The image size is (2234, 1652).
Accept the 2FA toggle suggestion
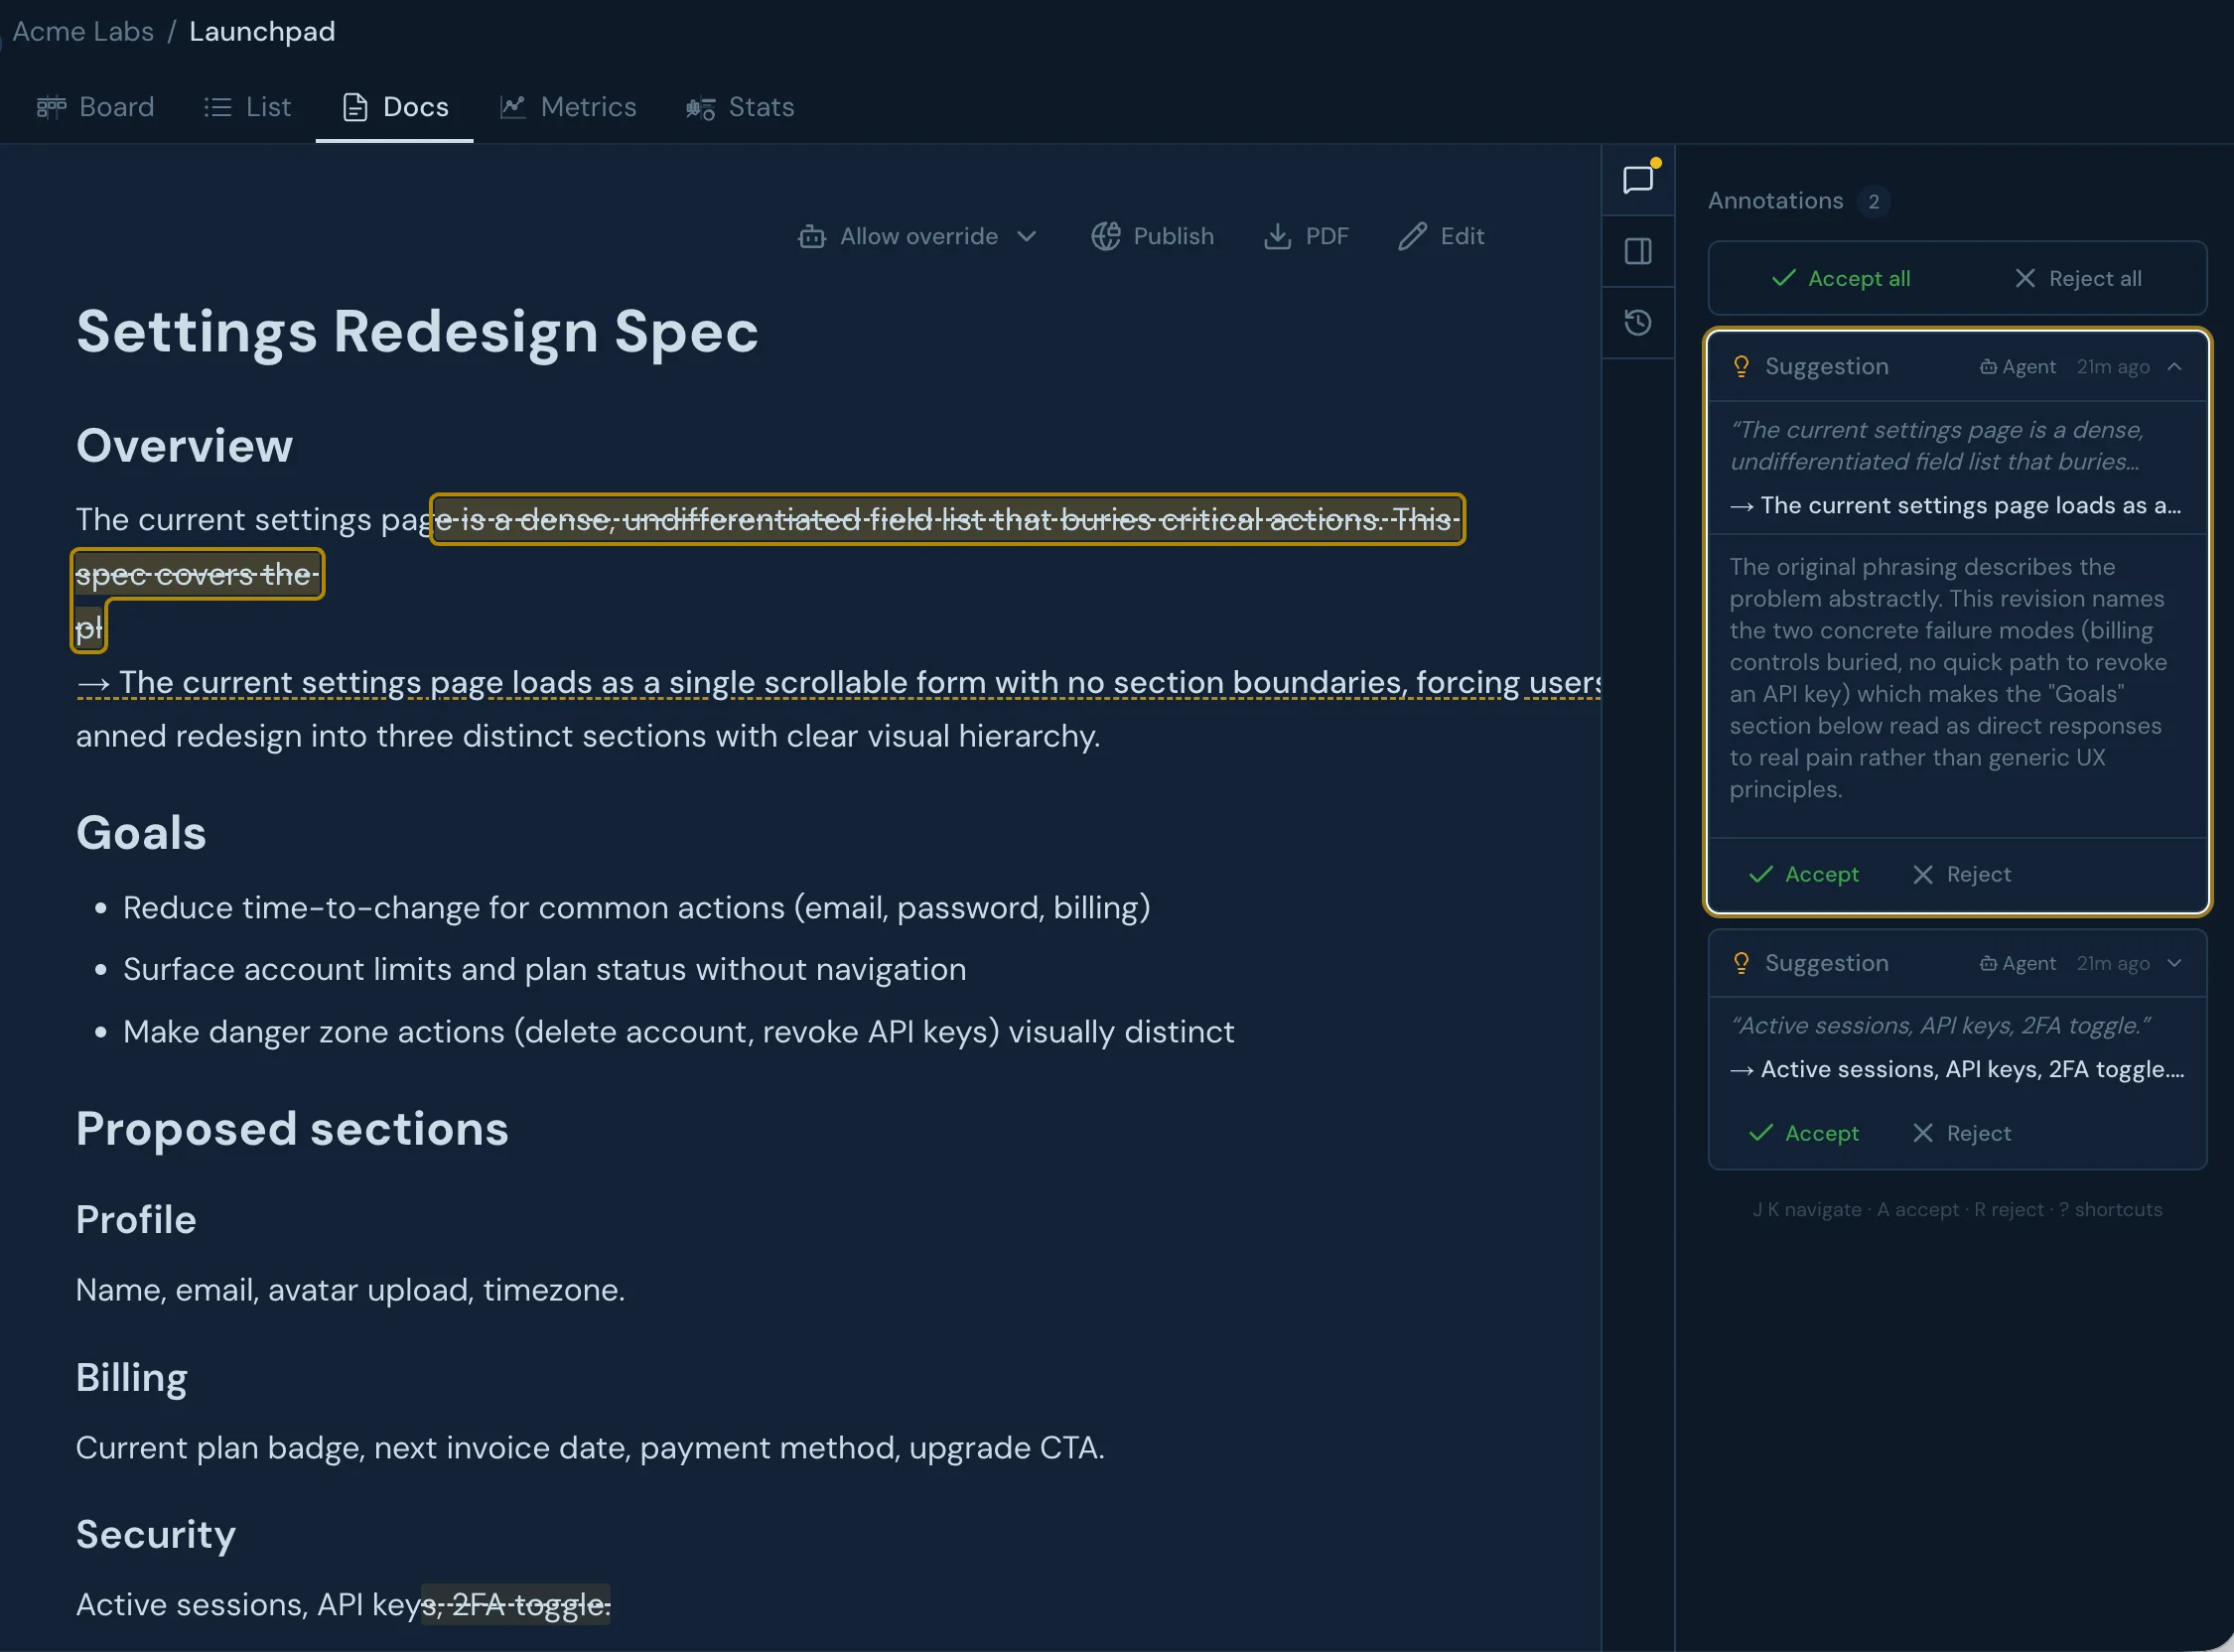coord(1803,1134)
